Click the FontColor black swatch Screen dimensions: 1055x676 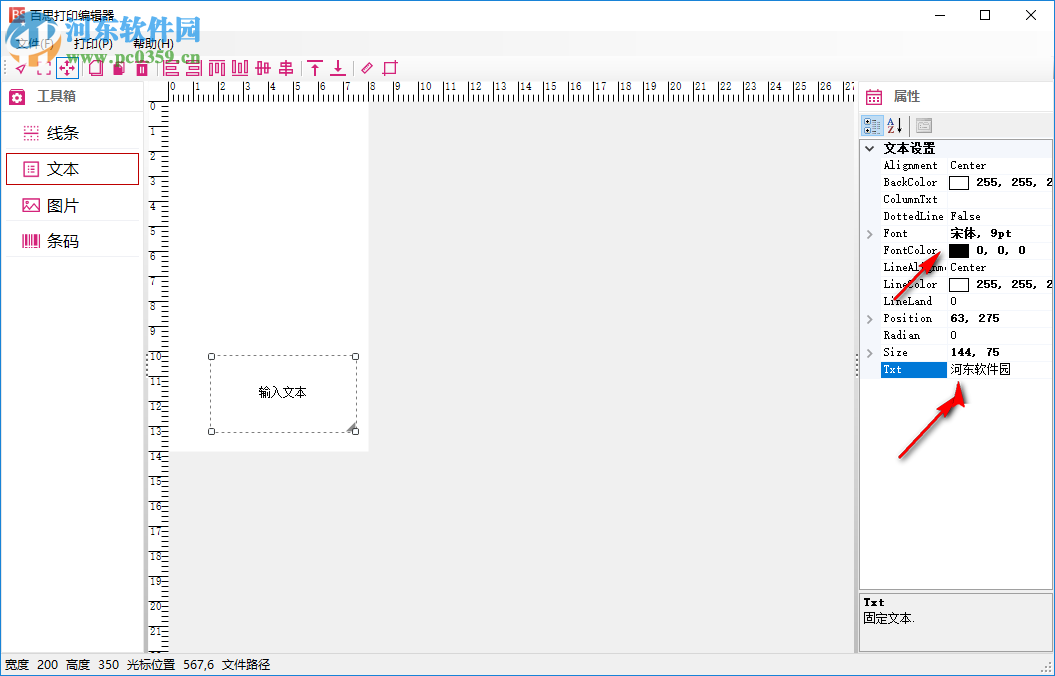point(959,250)
